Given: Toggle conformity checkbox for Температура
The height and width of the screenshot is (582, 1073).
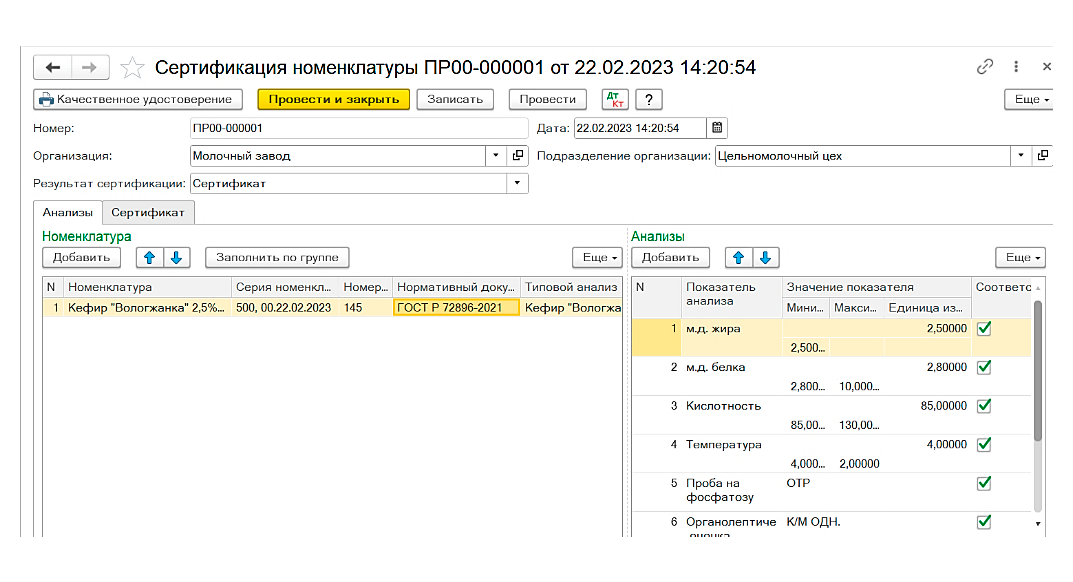Looking at the screenshot, I should 984,445.
